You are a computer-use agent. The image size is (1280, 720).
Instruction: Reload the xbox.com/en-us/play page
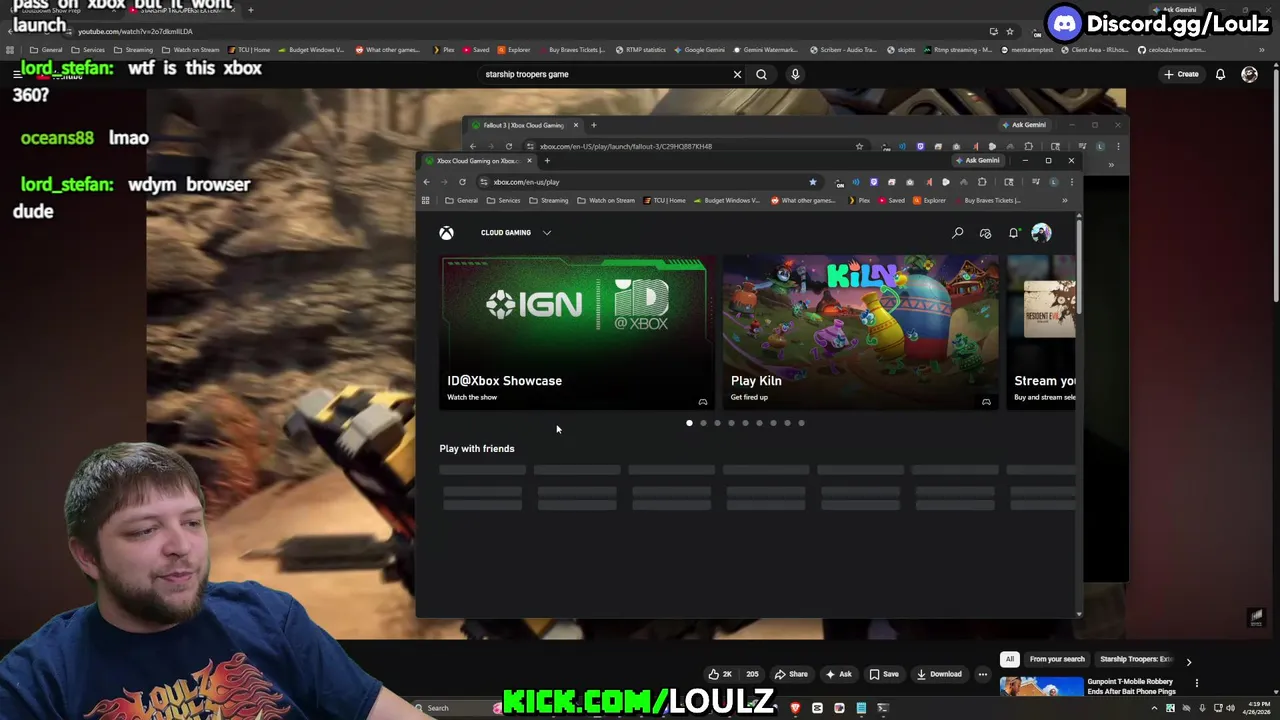pyautogui.click(x=462, y=182)
